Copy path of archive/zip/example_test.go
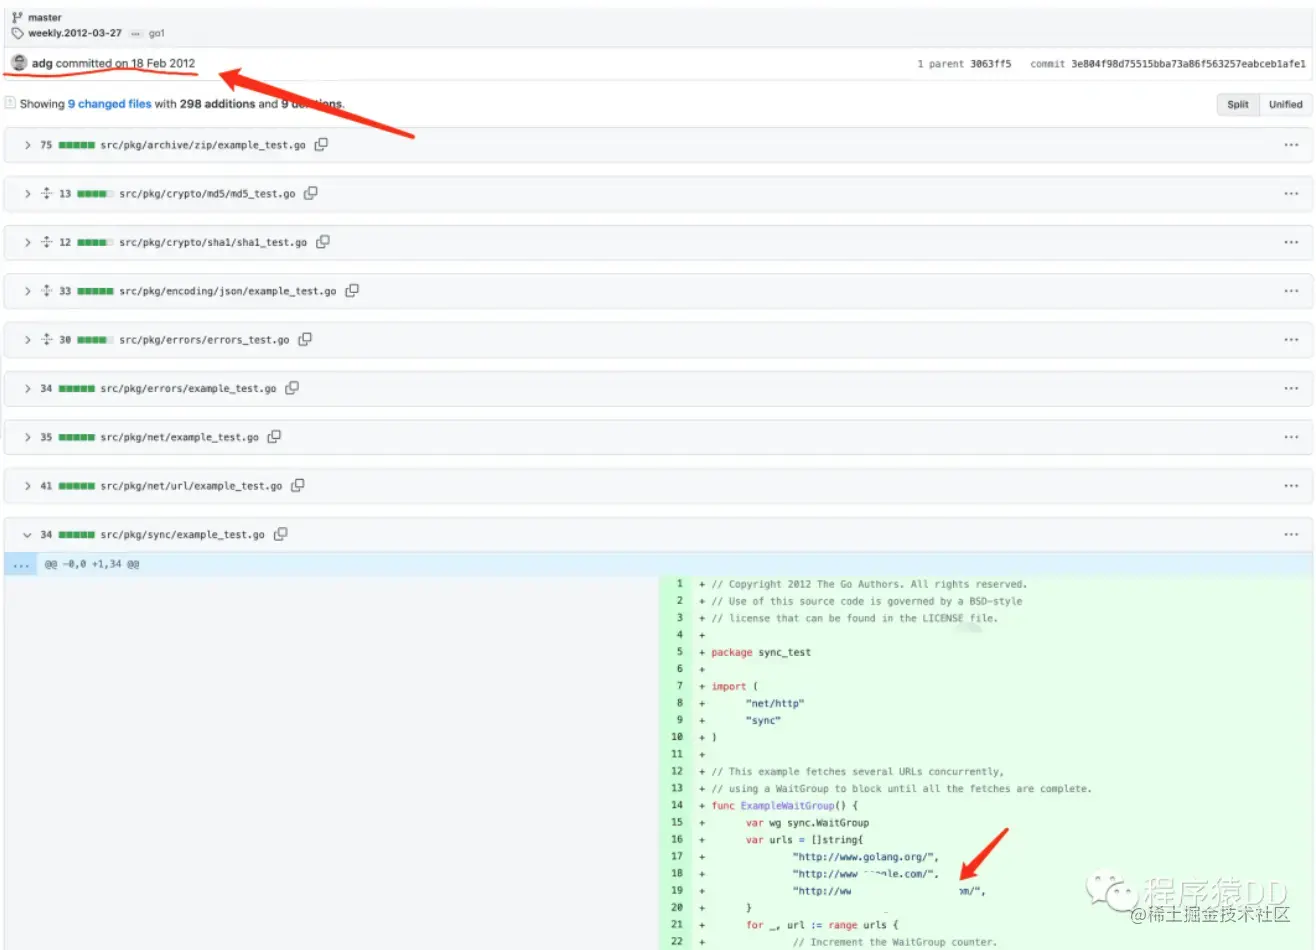Viewport: 1316px width, 950px height. (x=321, y=144)
